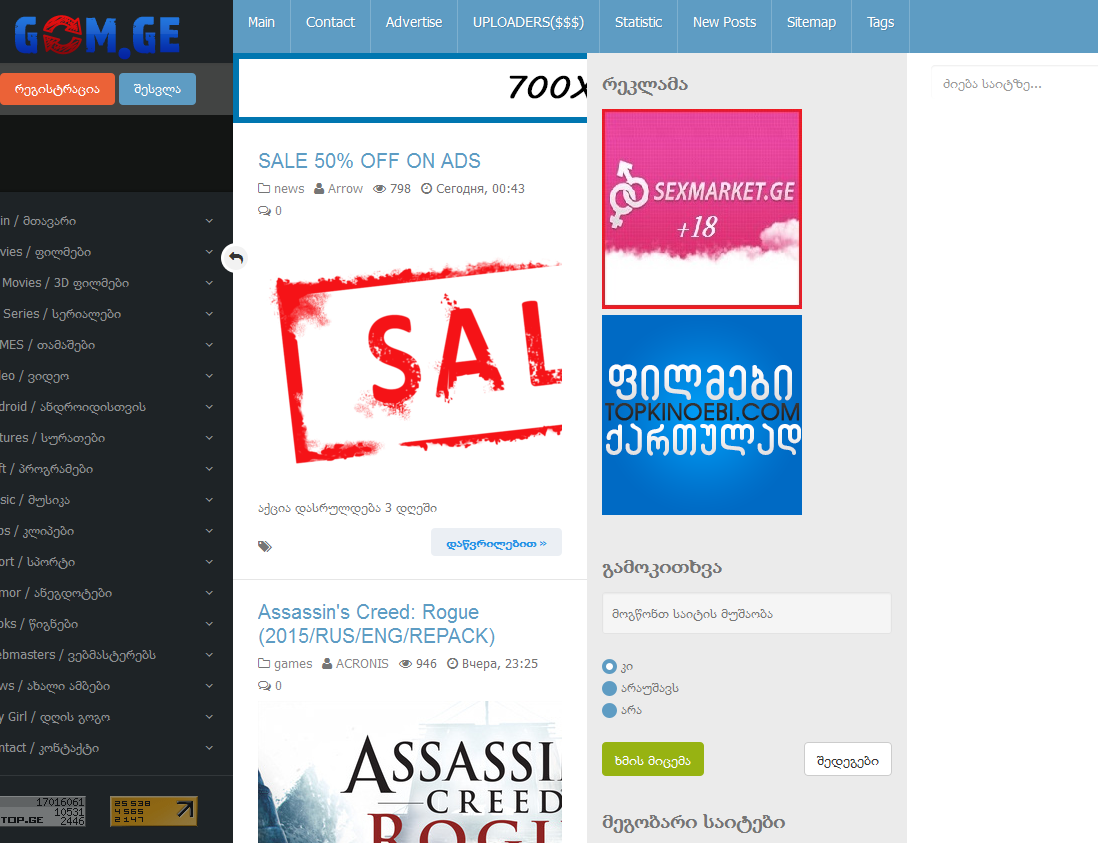1098x843 pixels.
Task: Click the 'games' category link
Action: coord(293,663)
